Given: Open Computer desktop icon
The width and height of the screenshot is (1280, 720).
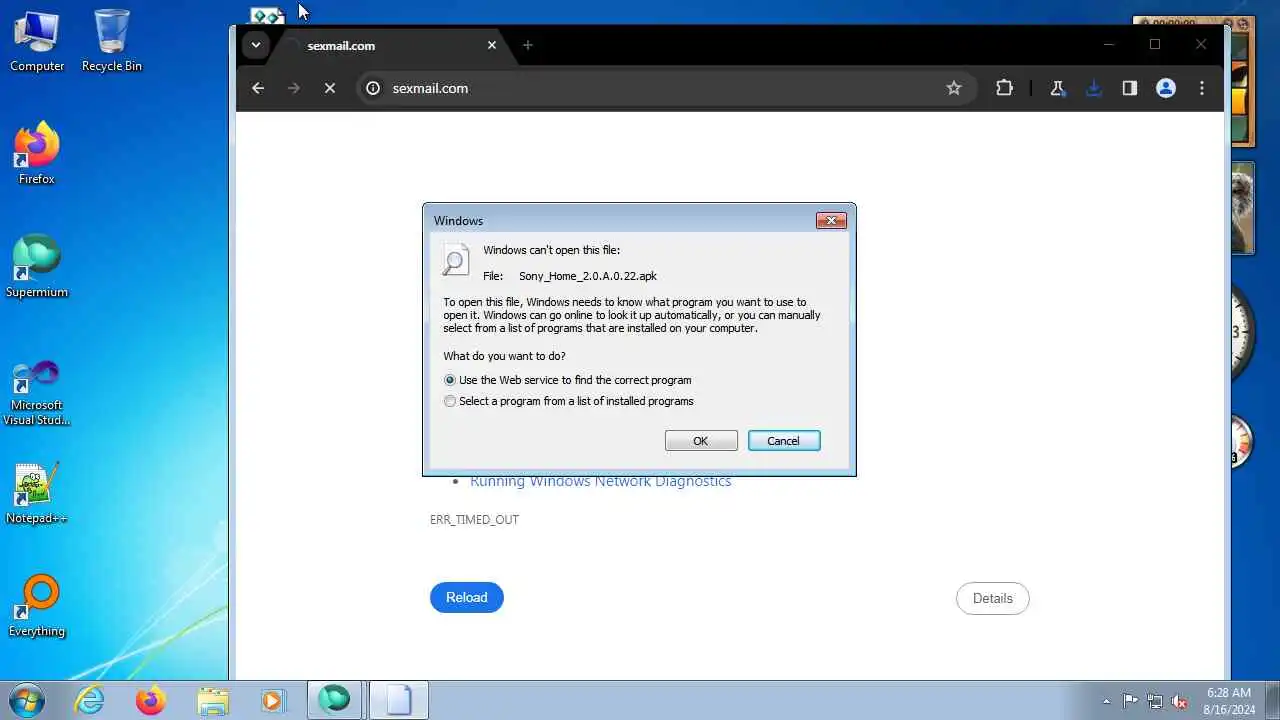Looking at the screenshot, I should pos(37,41).
